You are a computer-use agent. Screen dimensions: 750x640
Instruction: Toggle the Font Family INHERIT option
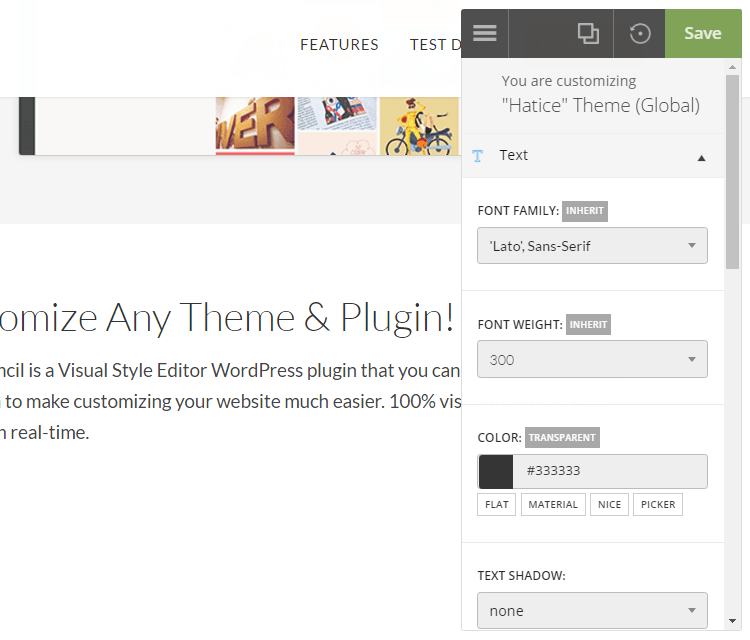click(585, 211)
